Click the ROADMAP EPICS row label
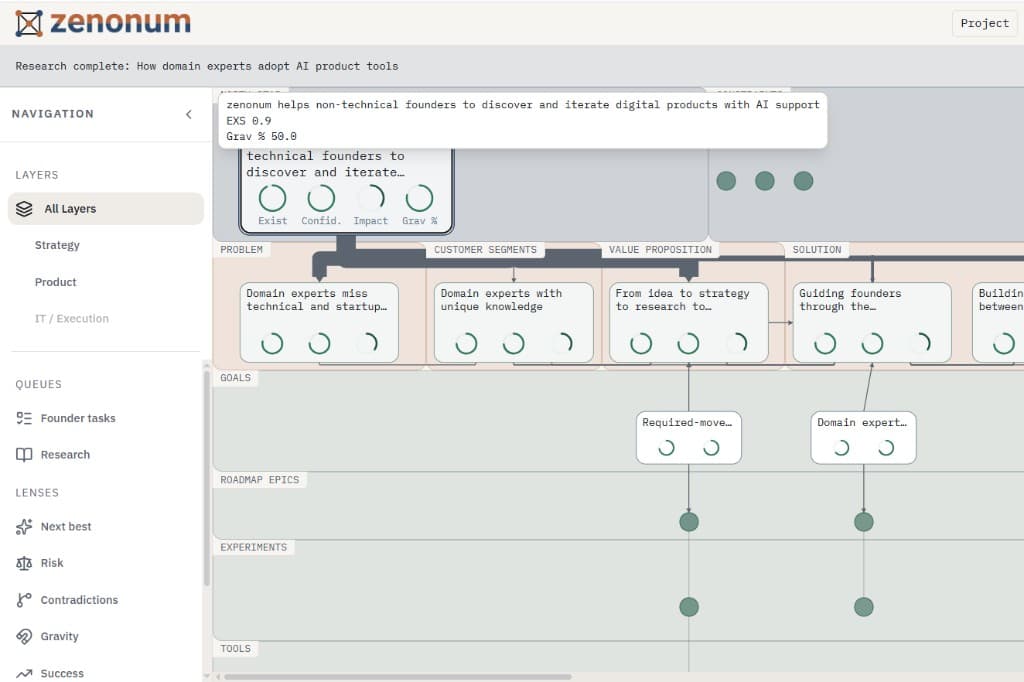Screen dimensions: 1024x682 click(260, 480)
